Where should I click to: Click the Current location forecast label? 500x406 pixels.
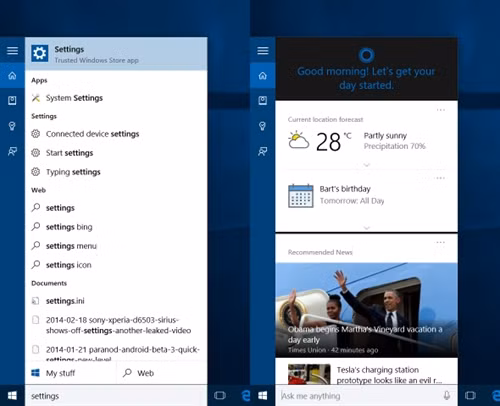click(x=325, y=119)
